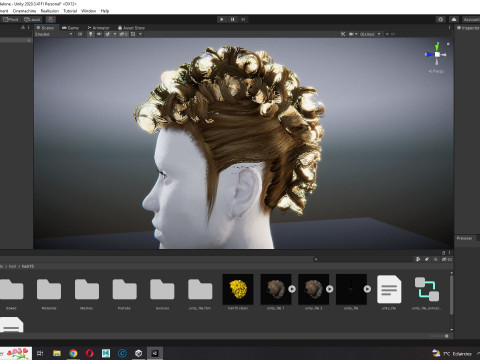Open the Materials folder
Viewport: 480px width, 360px height.
49,289
